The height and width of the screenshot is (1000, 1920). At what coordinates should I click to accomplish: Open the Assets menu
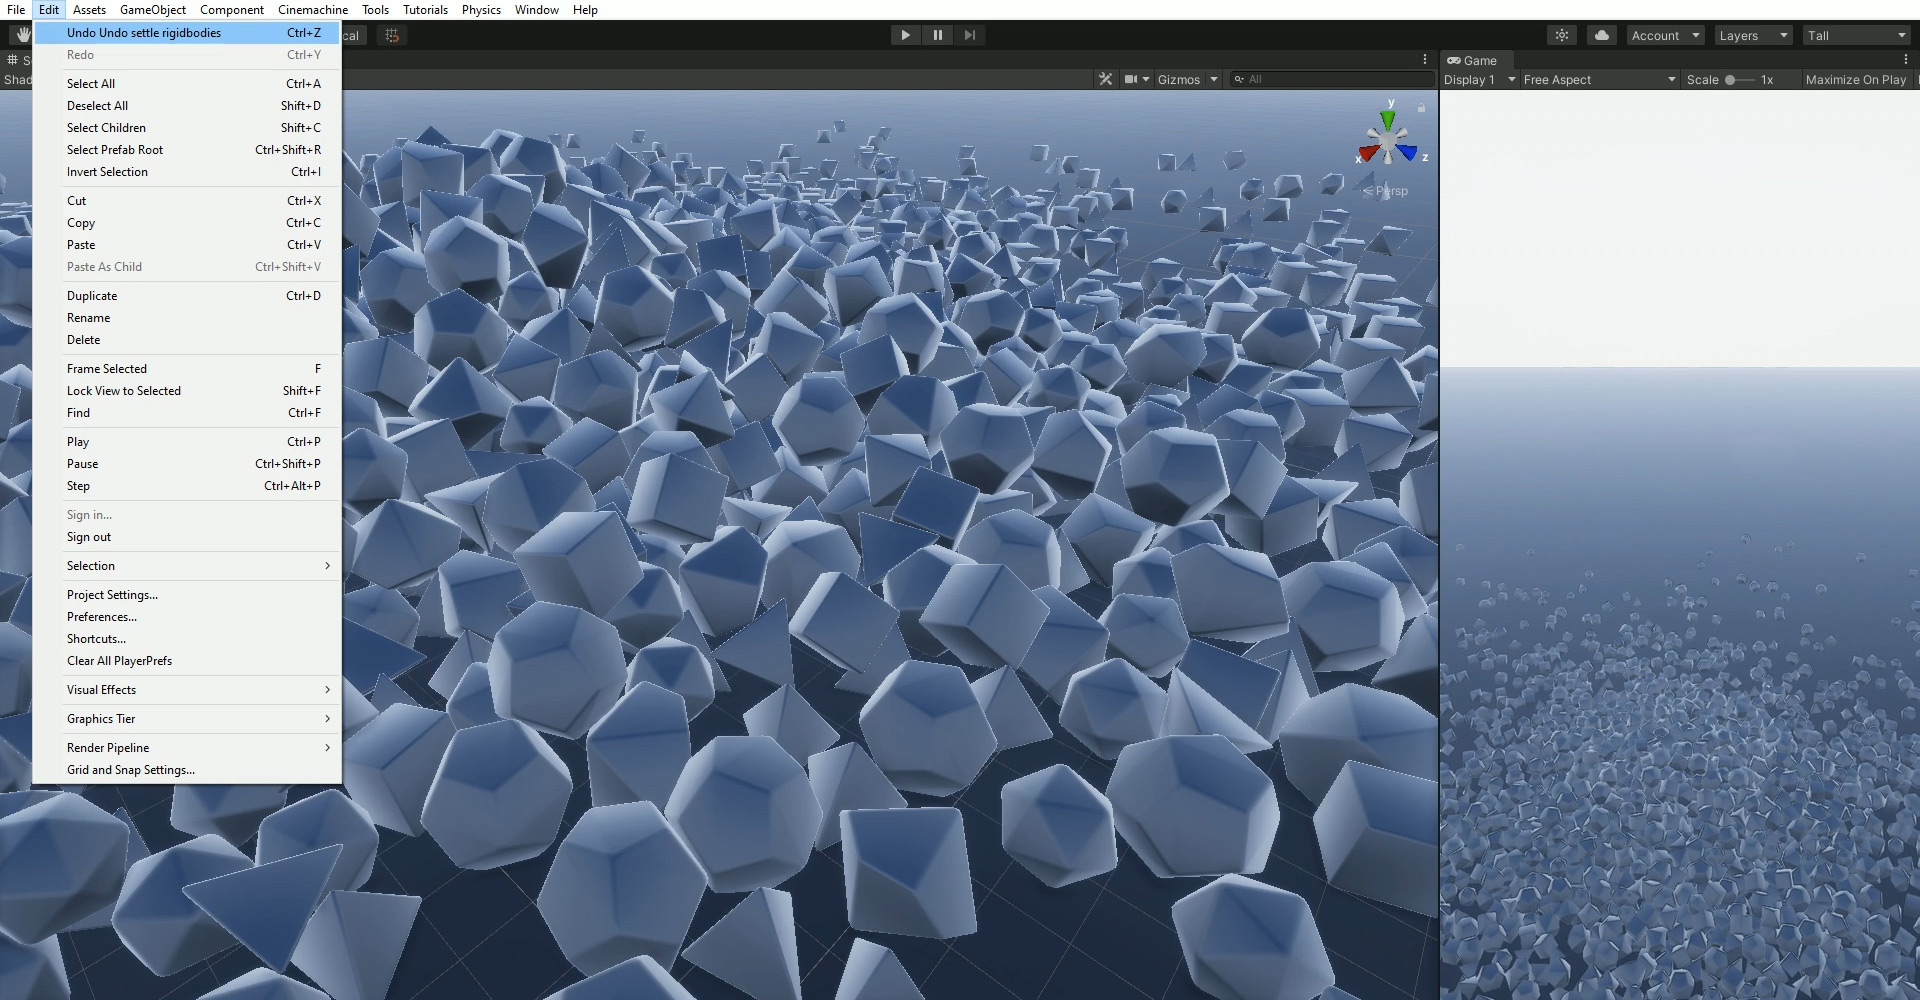[89, 9]
